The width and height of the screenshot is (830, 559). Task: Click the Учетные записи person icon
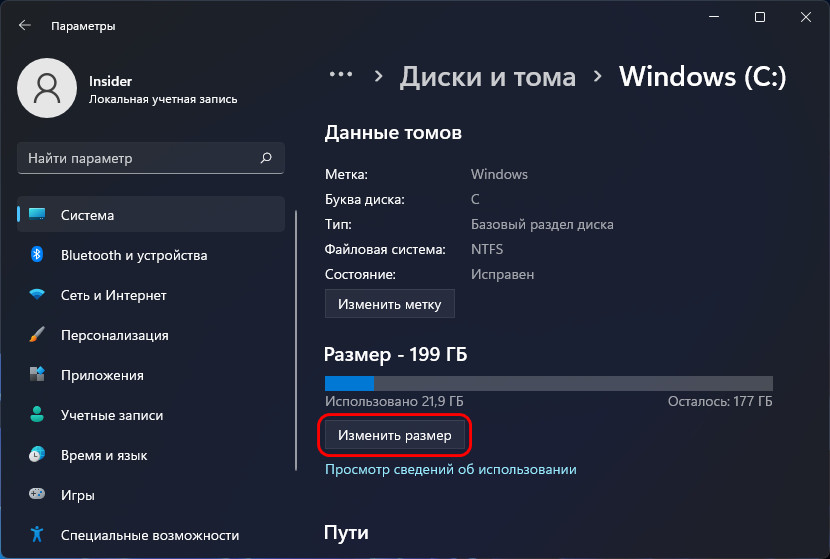coord(37,414)
